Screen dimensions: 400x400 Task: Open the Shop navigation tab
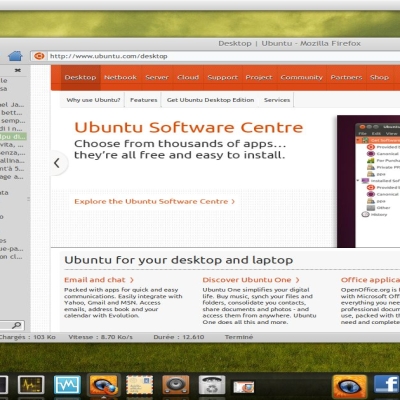[x=379, y=77]
